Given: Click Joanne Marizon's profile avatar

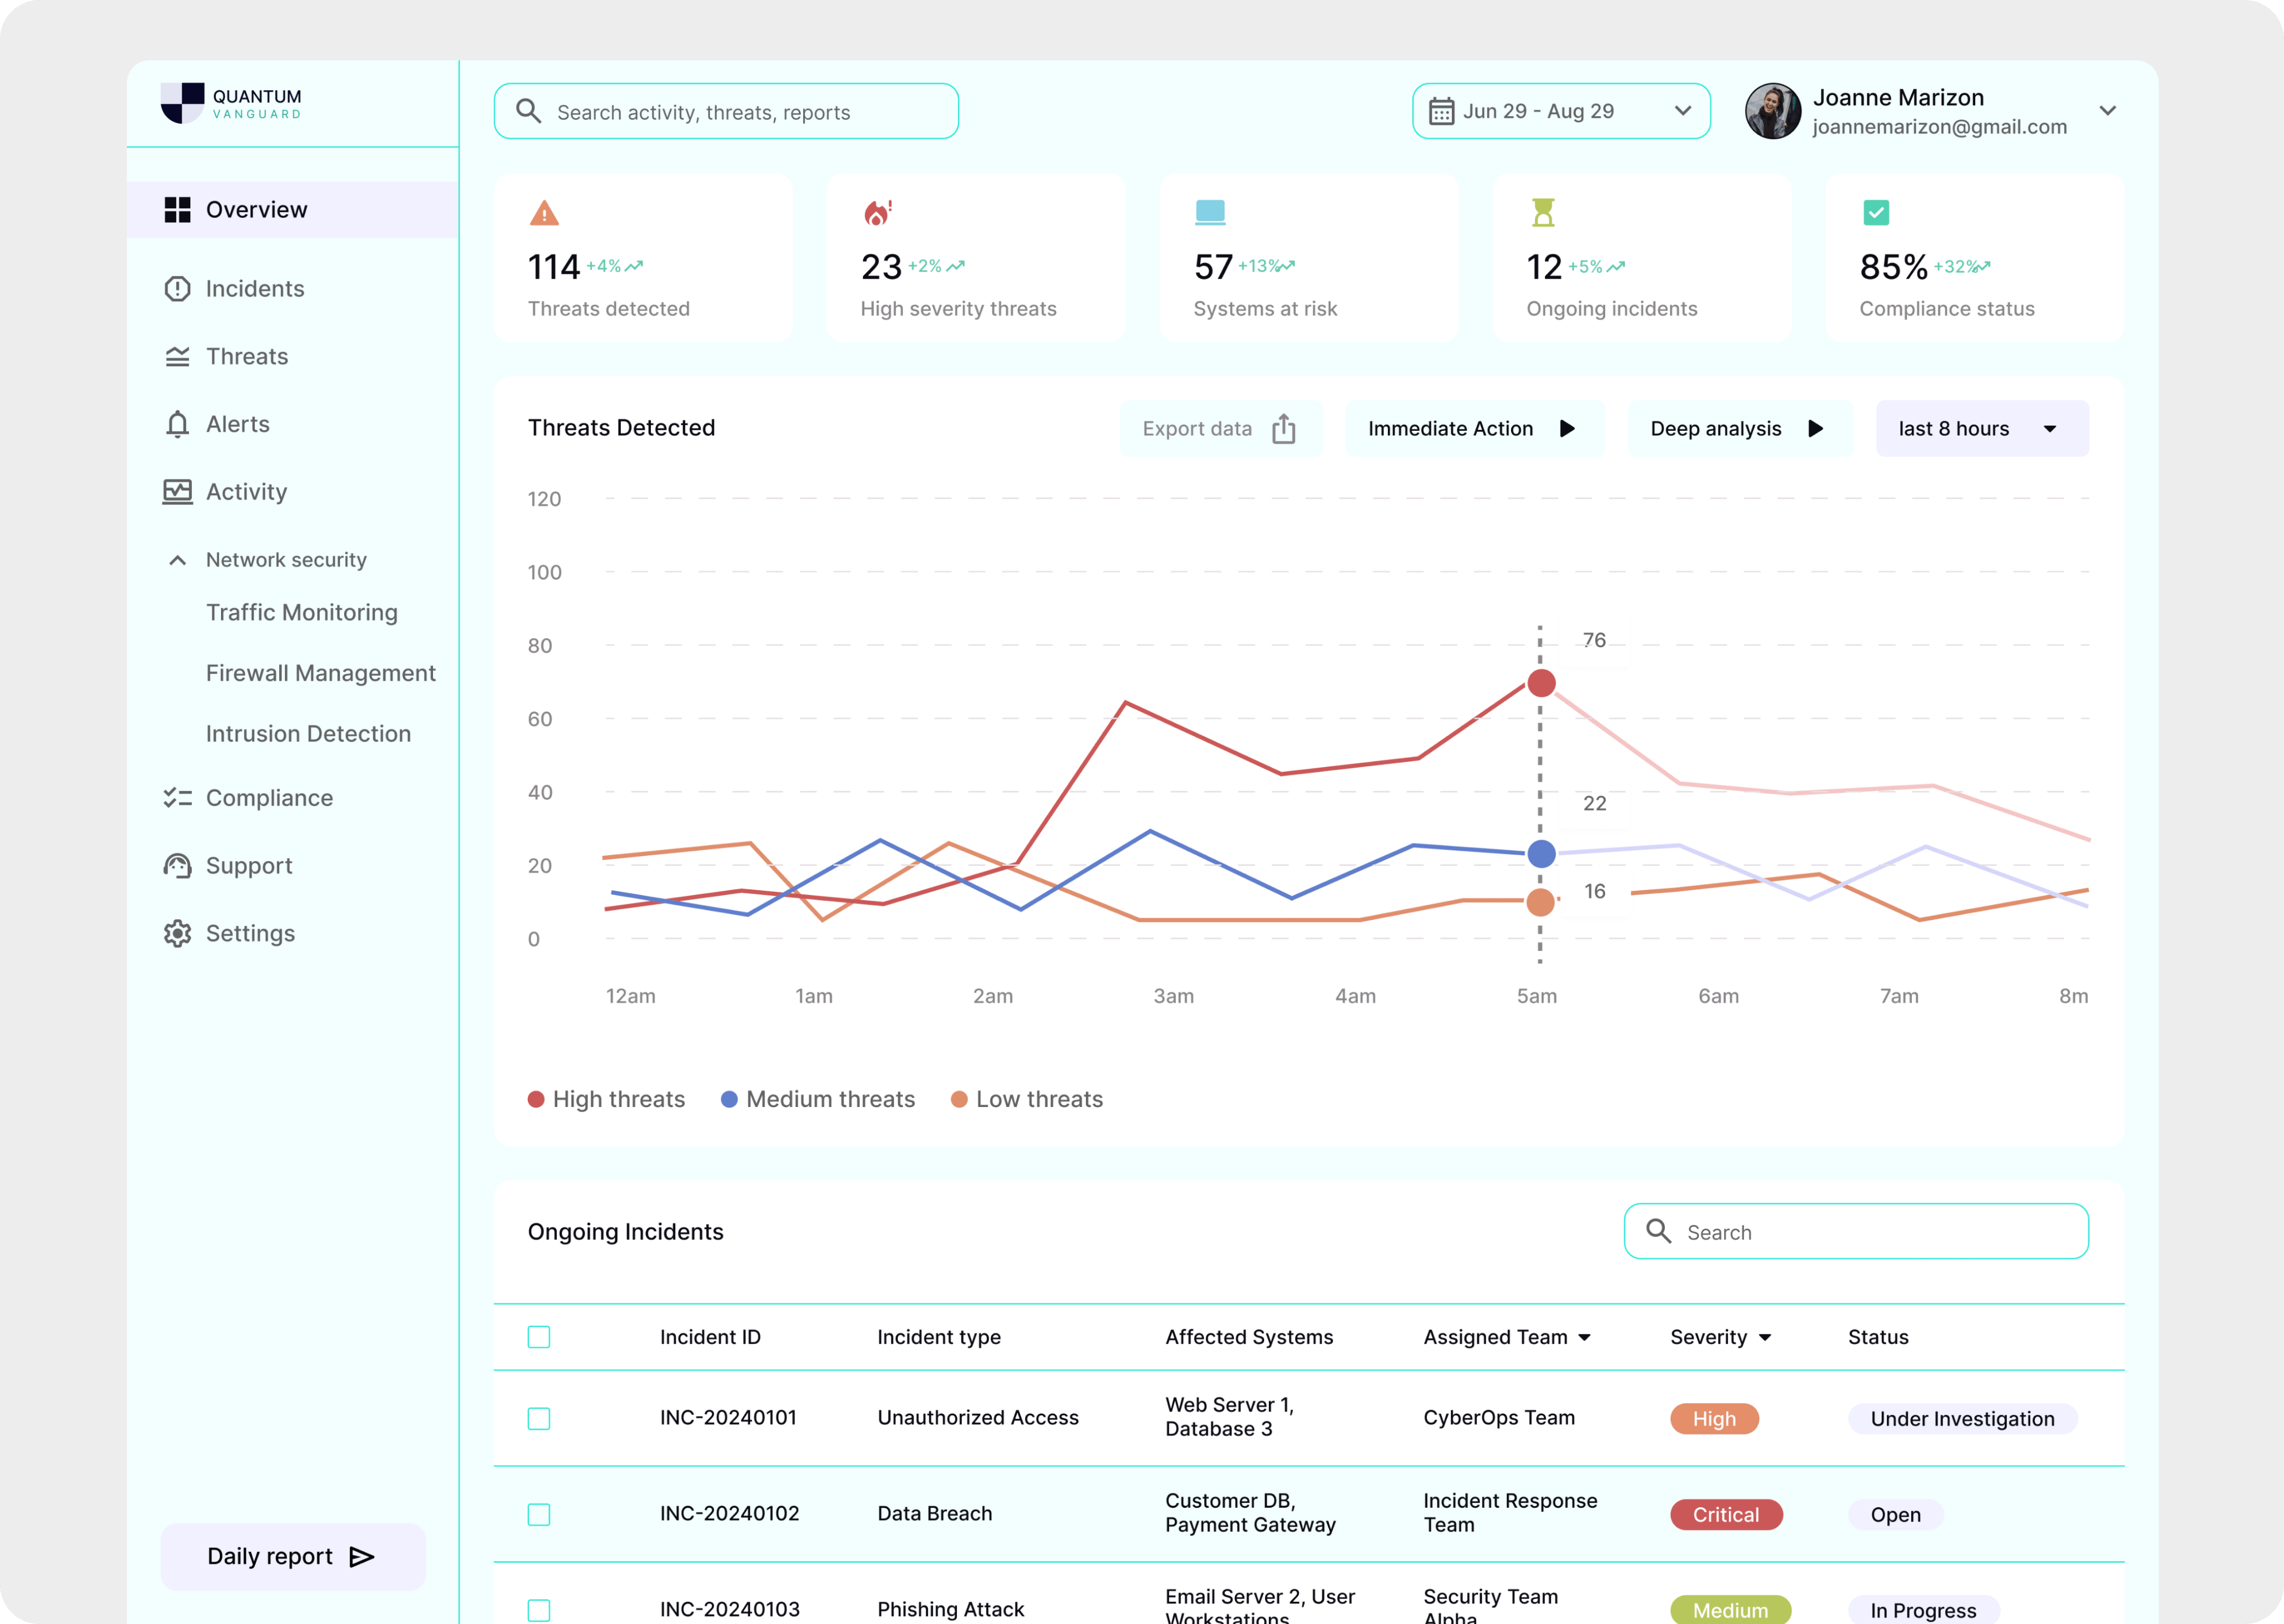Looking at the screenshot, I should tap(1772, 111).
